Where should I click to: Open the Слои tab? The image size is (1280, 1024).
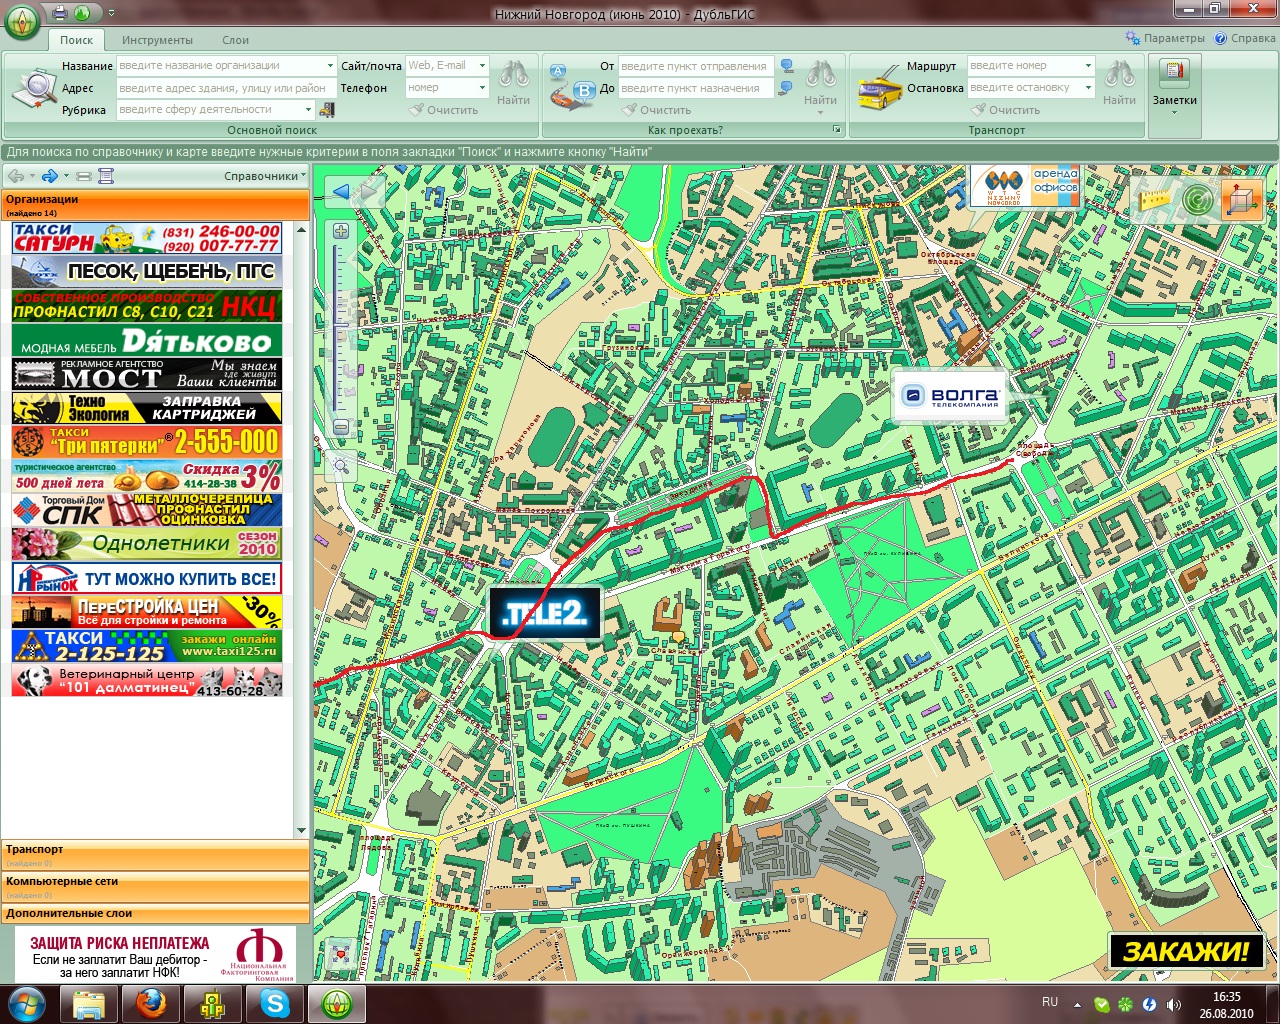click(235, 40)
